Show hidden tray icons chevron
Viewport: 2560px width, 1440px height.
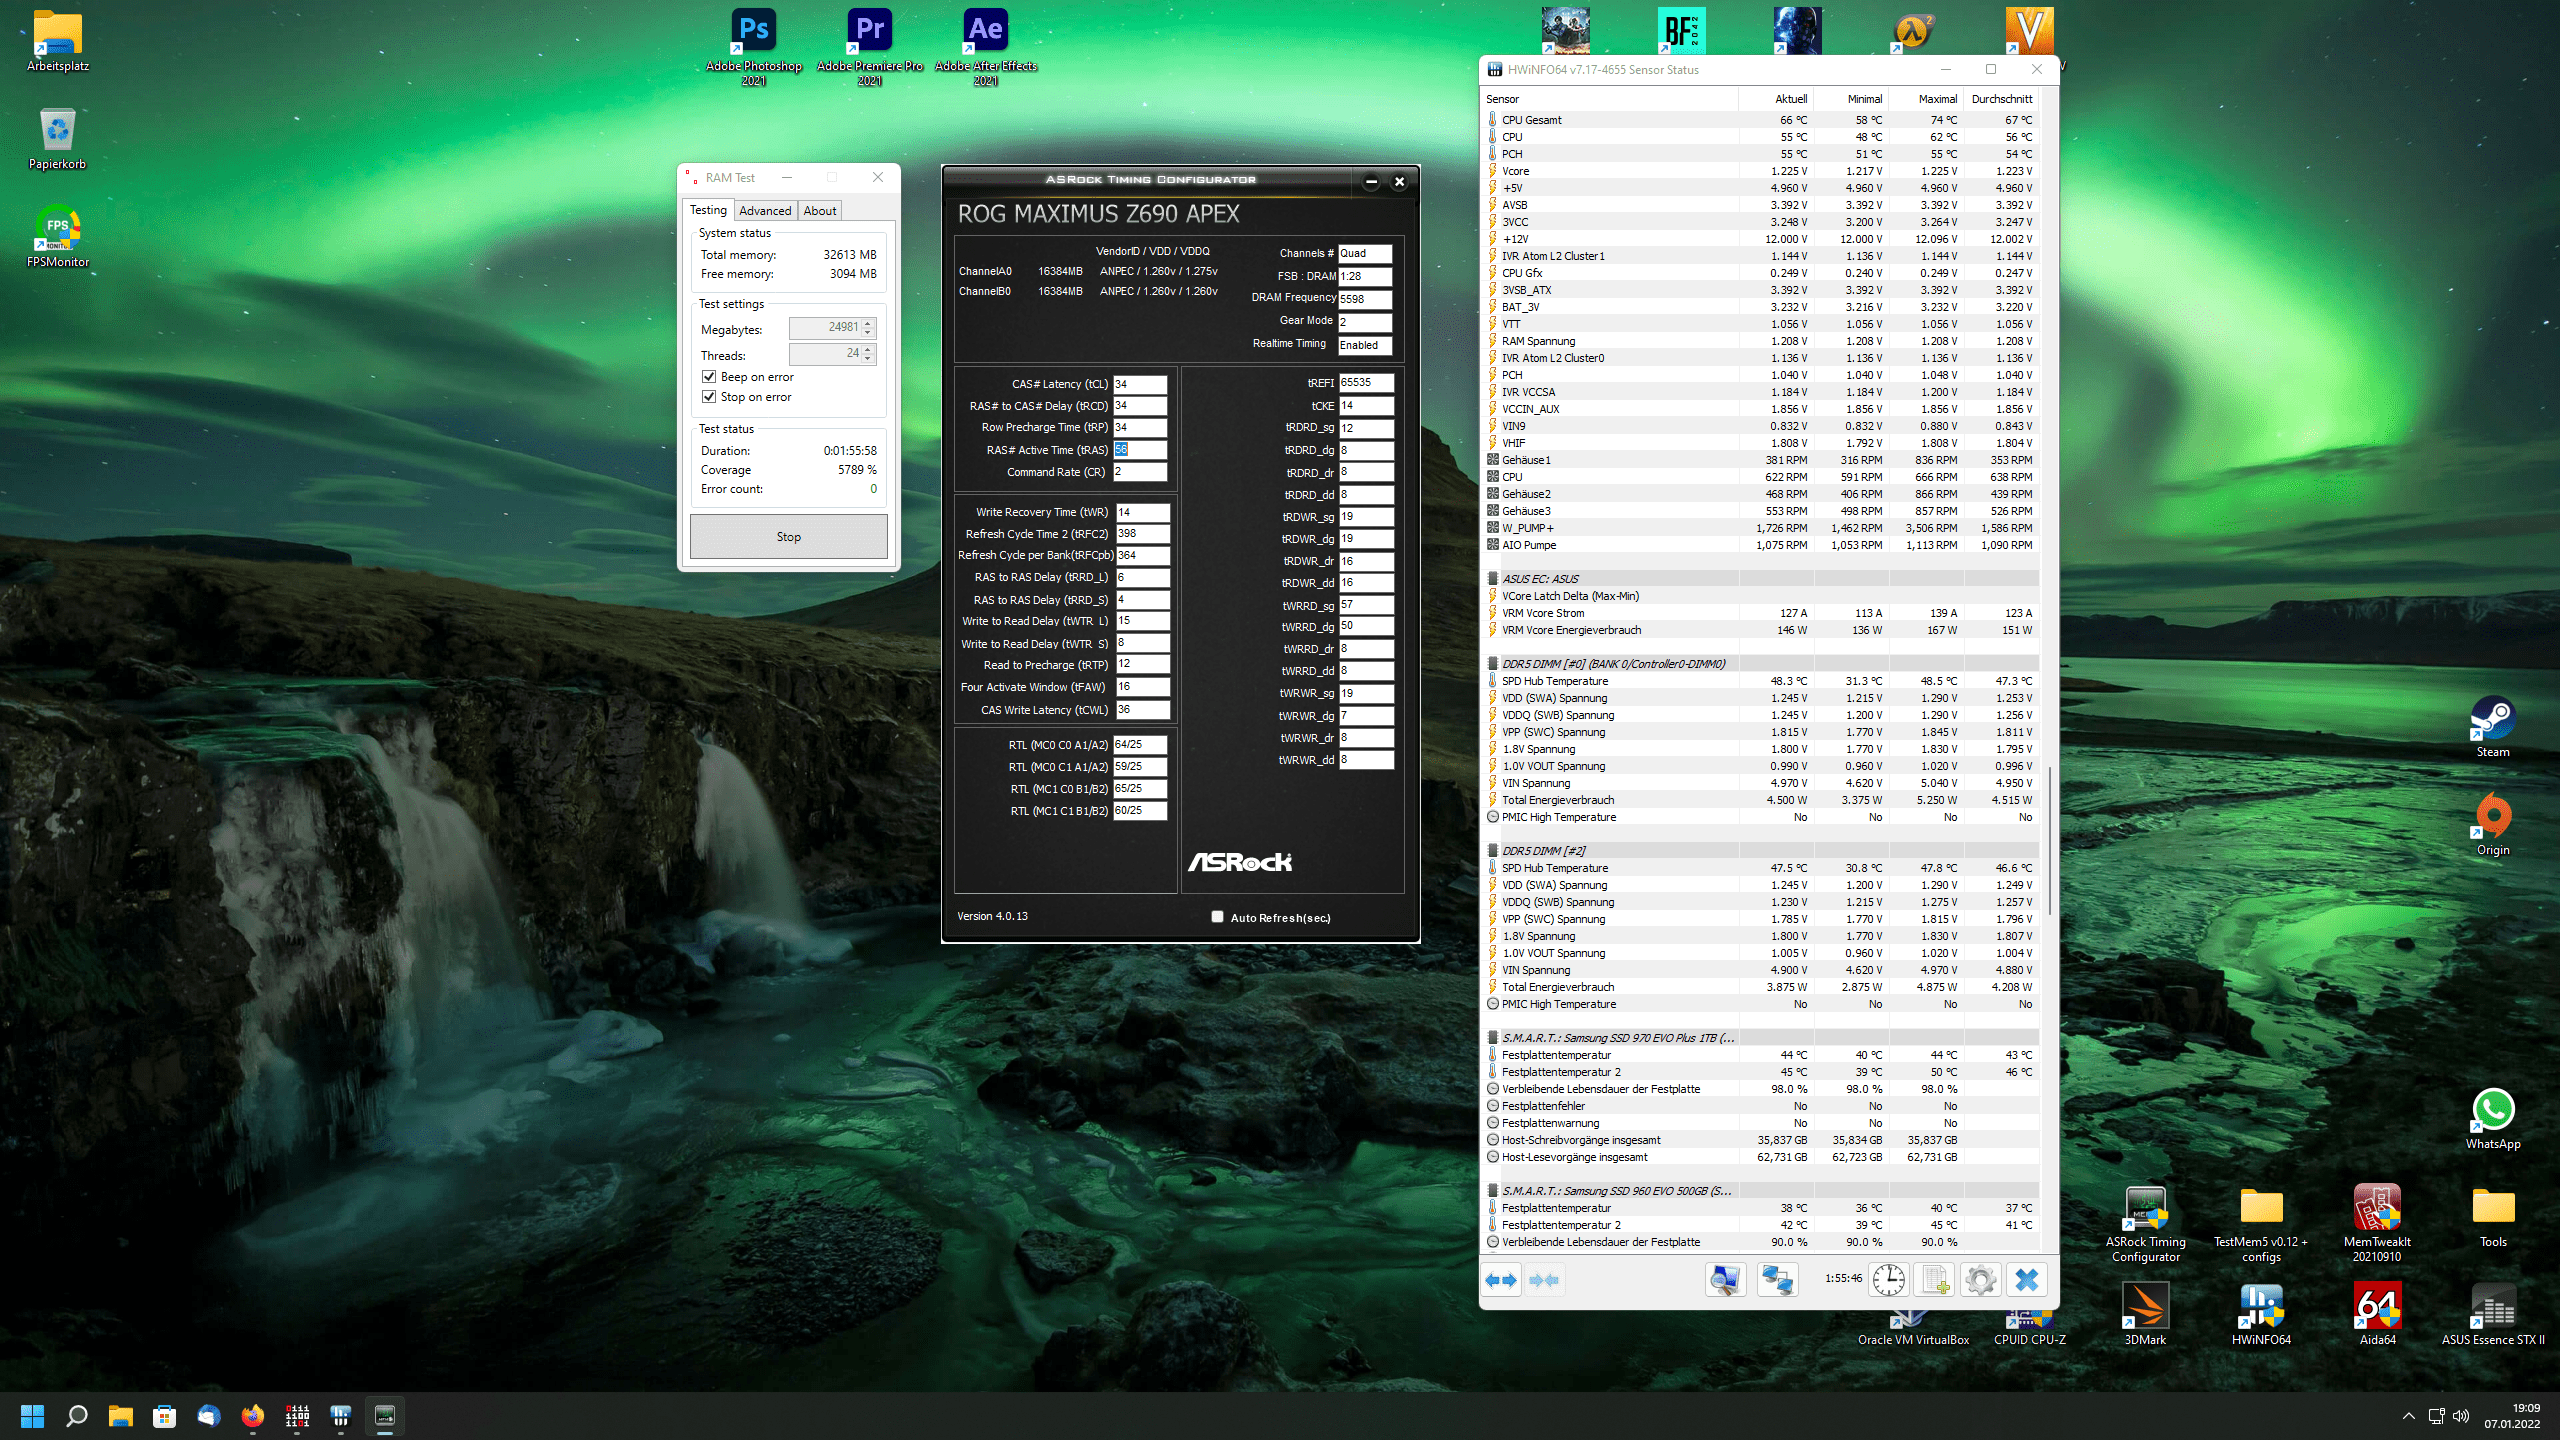tap(2409, 1416)
